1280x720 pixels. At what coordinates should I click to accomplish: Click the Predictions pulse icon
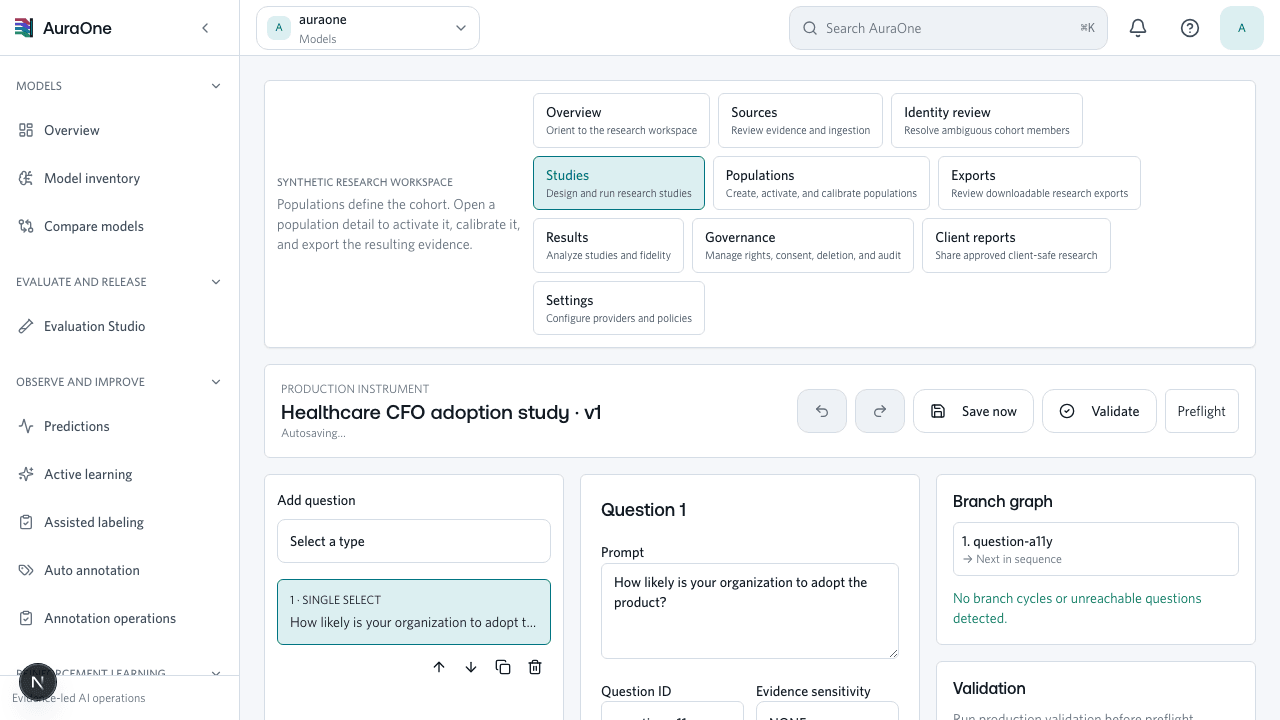pos(26,426)
